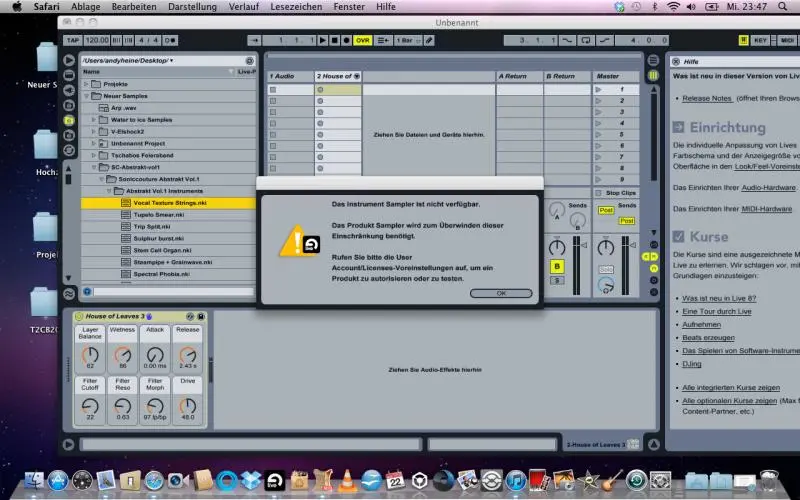Close the Hilfe help panel
The height and width of the screenshot is (500, 800).
click(678, 60)
